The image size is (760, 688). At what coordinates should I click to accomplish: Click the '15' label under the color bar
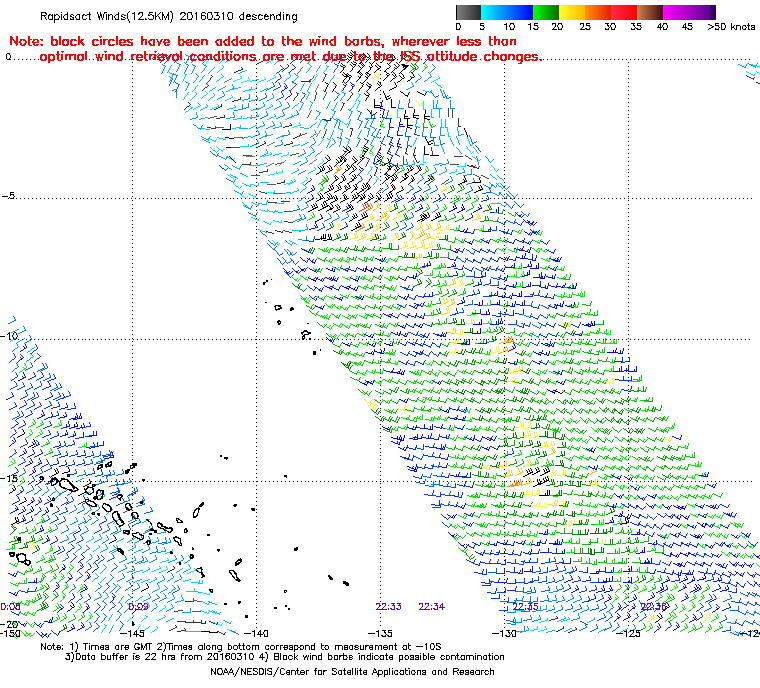[x=533, y=27]
